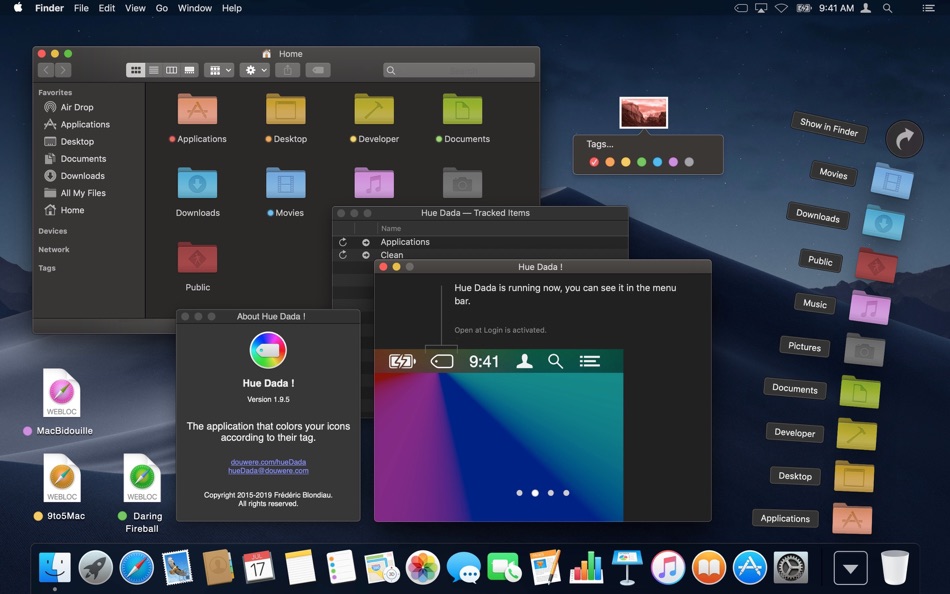Open the Daring Fireball webloc file
Screen dimensions: 950x594
coord(142,478)
